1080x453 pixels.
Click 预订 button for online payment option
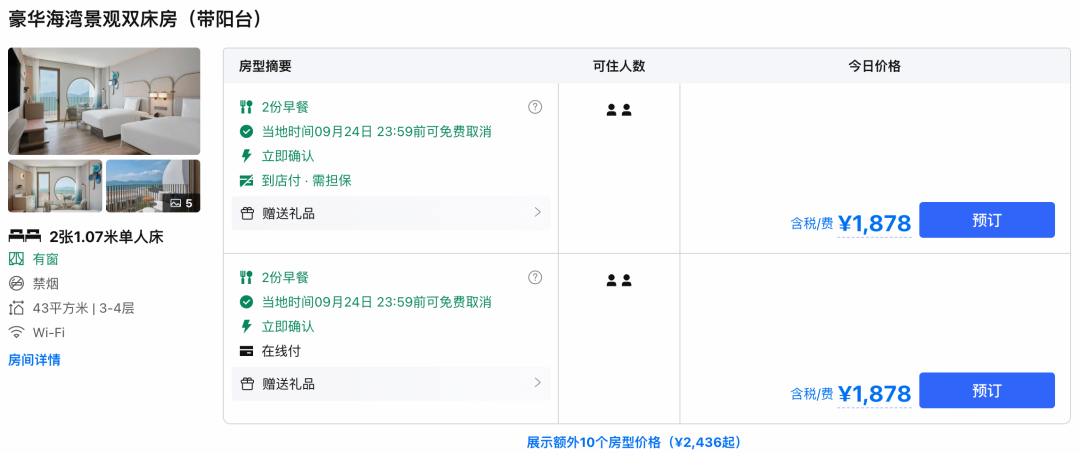986,390
